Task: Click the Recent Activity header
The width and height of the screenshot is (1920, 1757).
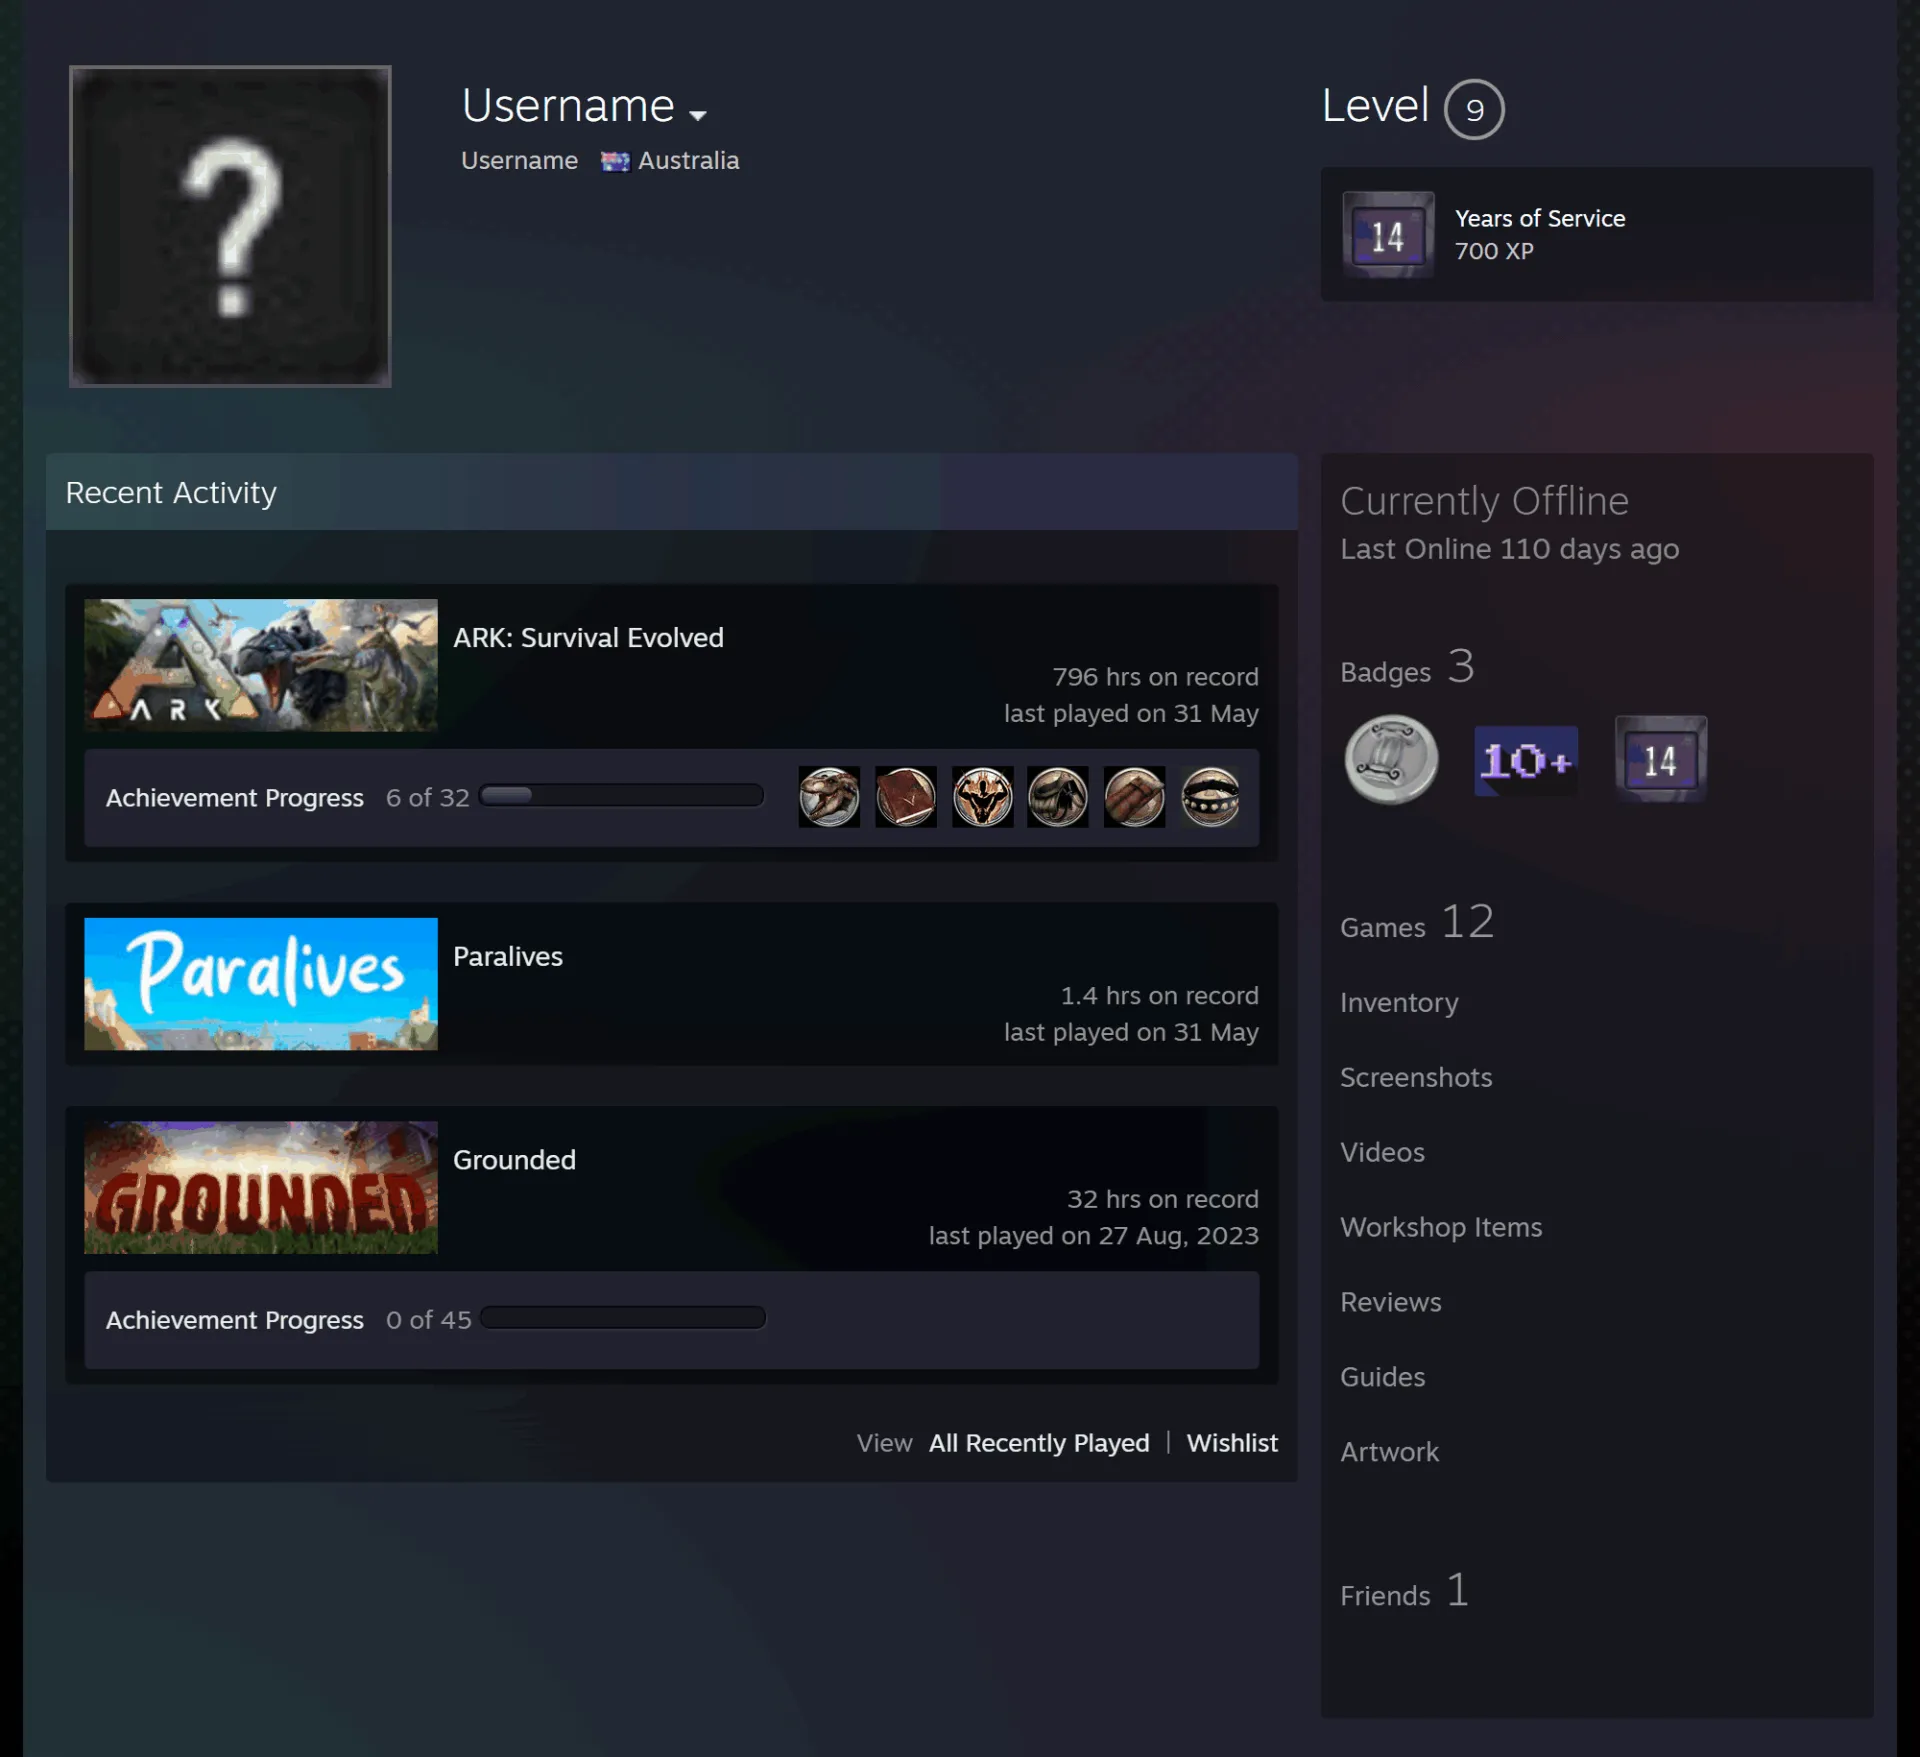Action: (671, 492)
